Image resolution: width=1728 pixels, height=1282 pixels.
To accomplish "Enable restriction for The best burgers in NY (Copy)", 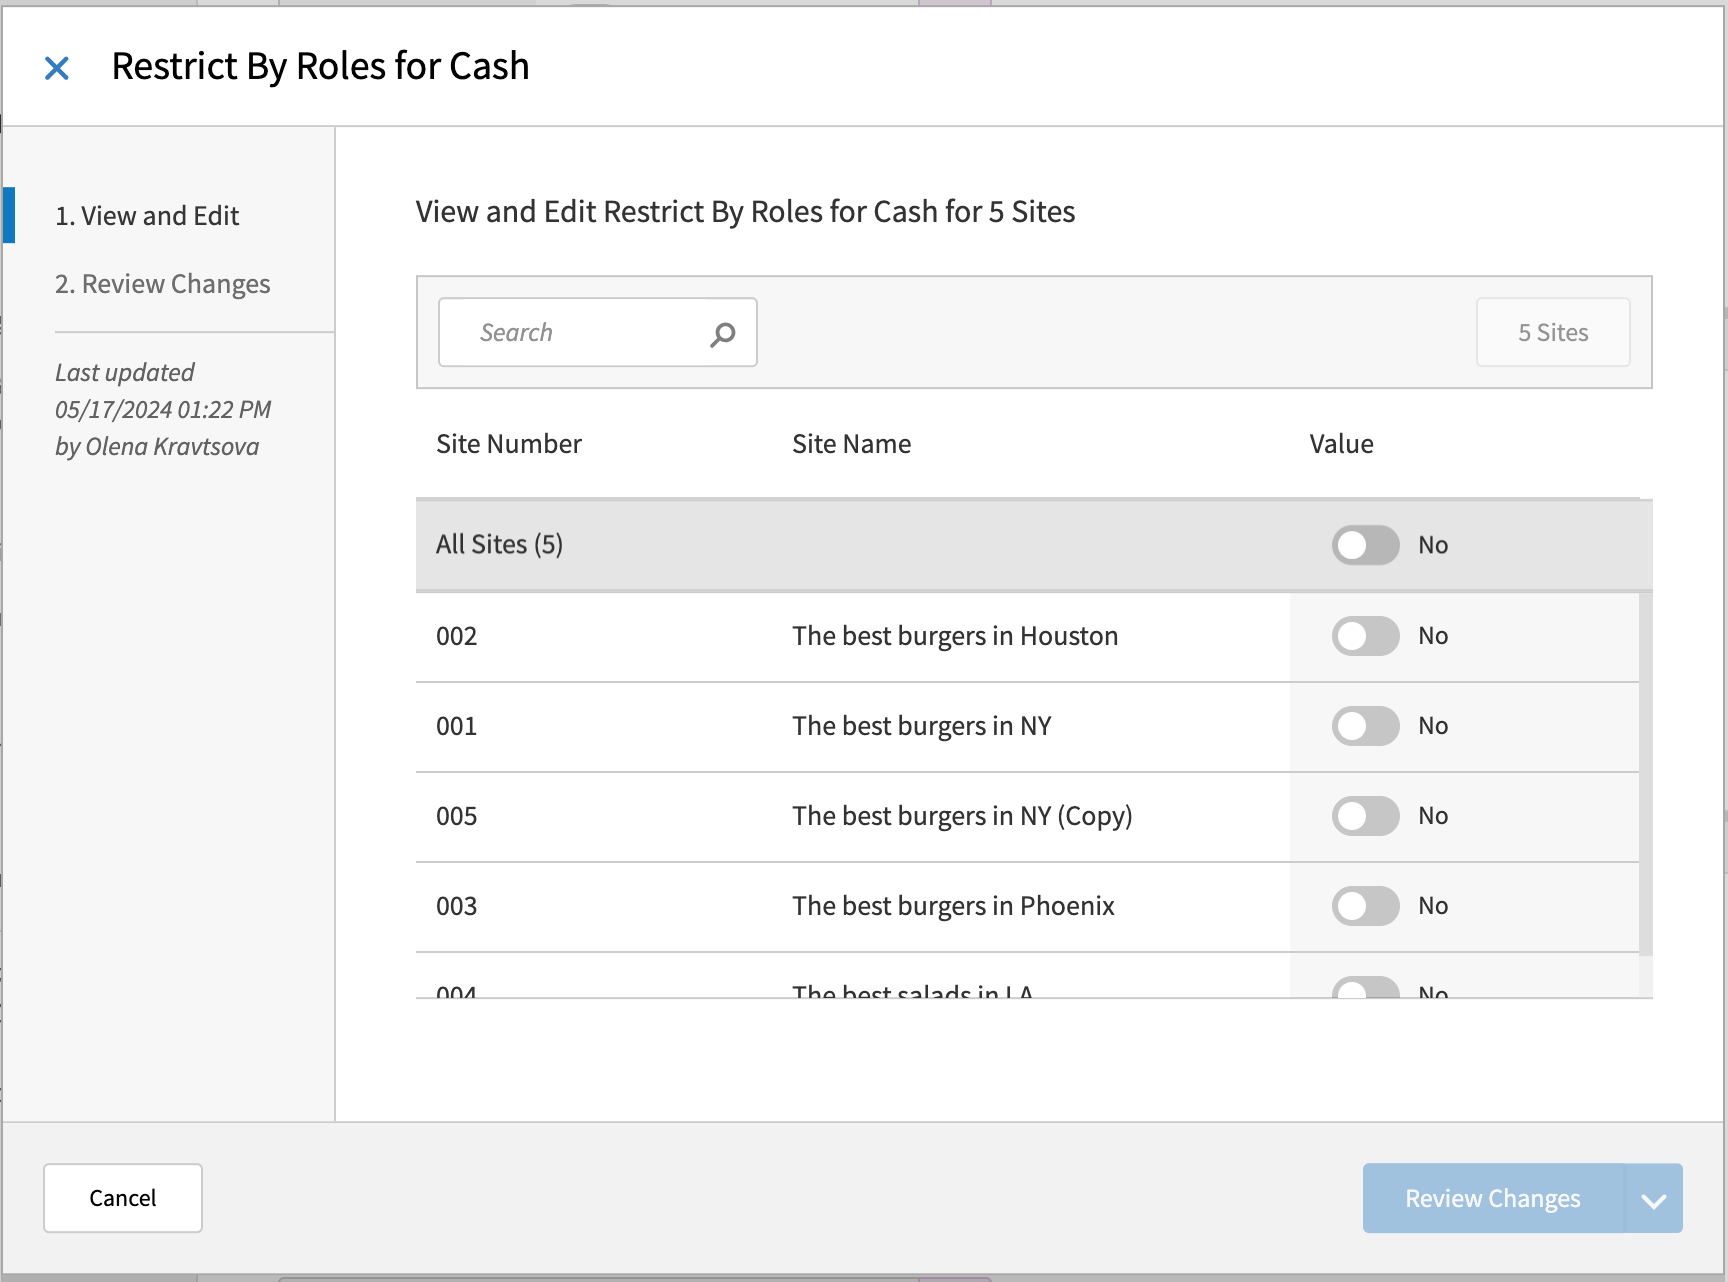I will click(1365, 816).
